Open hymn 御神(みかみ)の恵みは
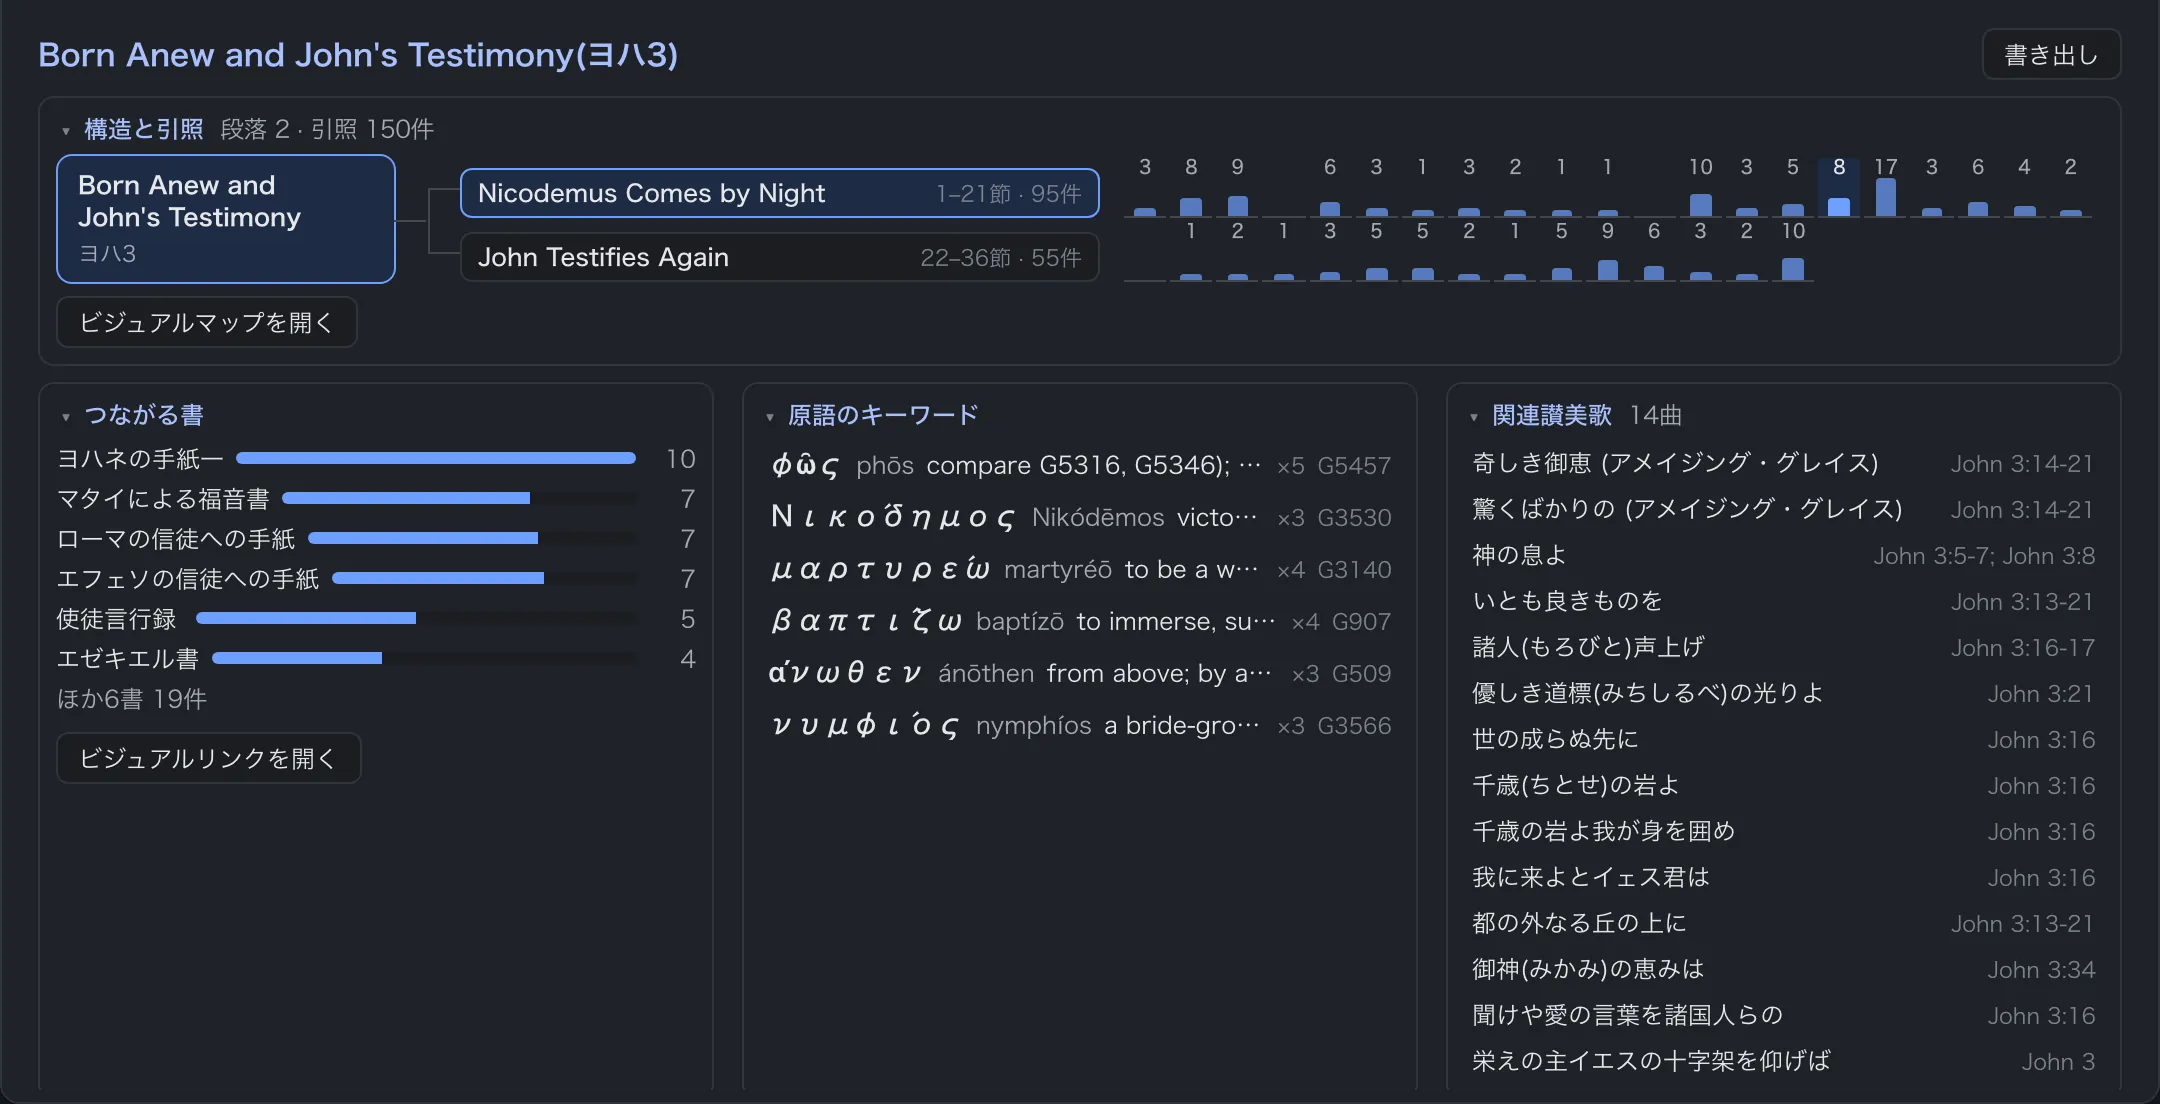The height and width of the screenshot is (1104, 2160). (x=1783, y=969)
